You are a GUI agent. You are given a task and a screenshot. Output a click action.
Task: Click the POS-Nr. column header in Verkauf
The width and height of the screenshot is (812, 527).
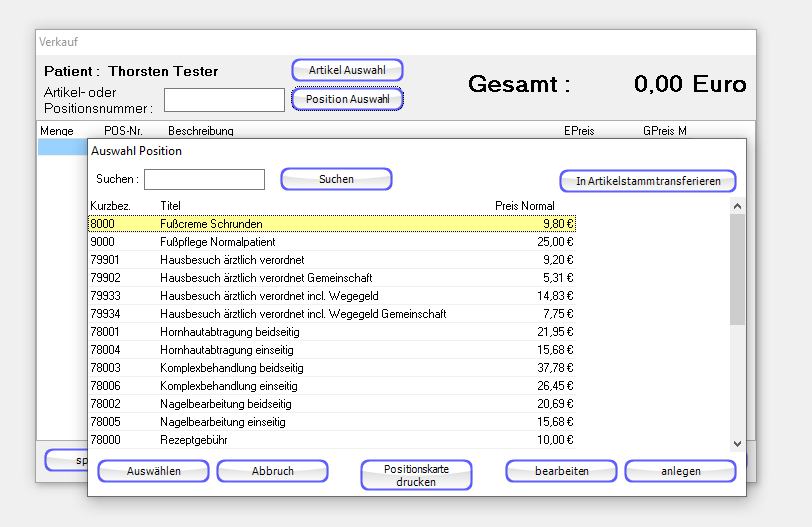pyautogui.click(x=123, y=131)
